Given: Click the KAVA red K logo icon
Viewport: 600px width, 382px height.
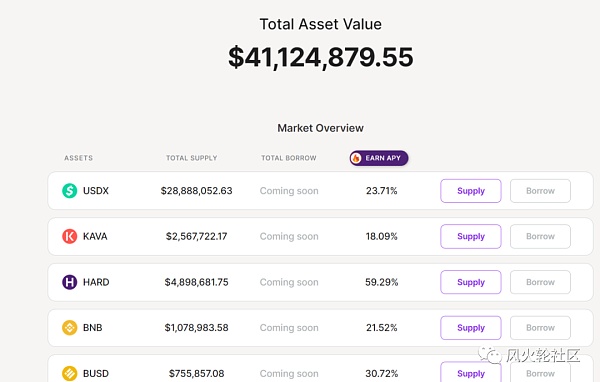Looking at the screenshot, I should [70, 236].
